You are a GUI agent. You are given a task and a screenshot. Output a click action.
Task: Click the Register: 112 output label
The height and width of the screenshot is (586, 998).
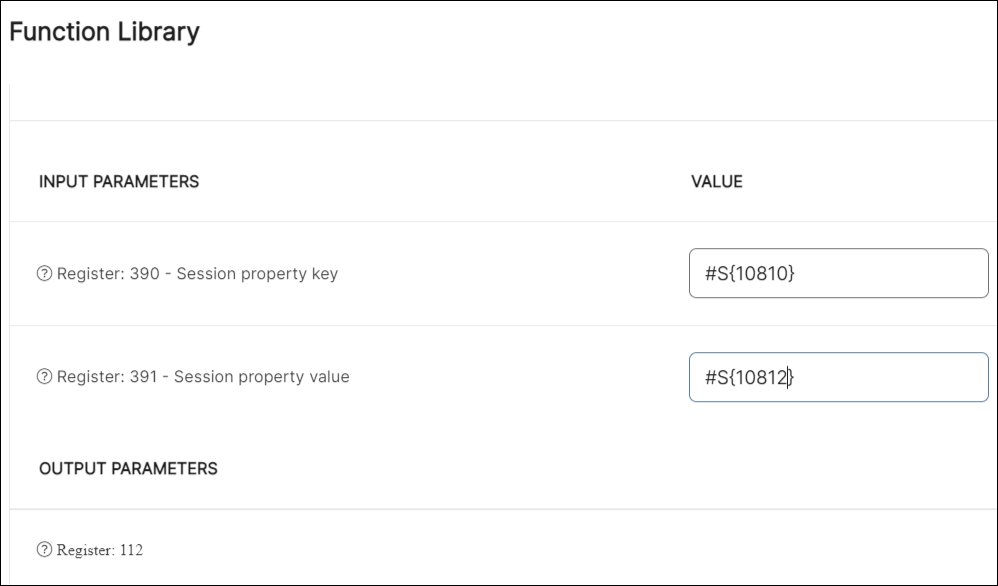(x=98, y=551)
